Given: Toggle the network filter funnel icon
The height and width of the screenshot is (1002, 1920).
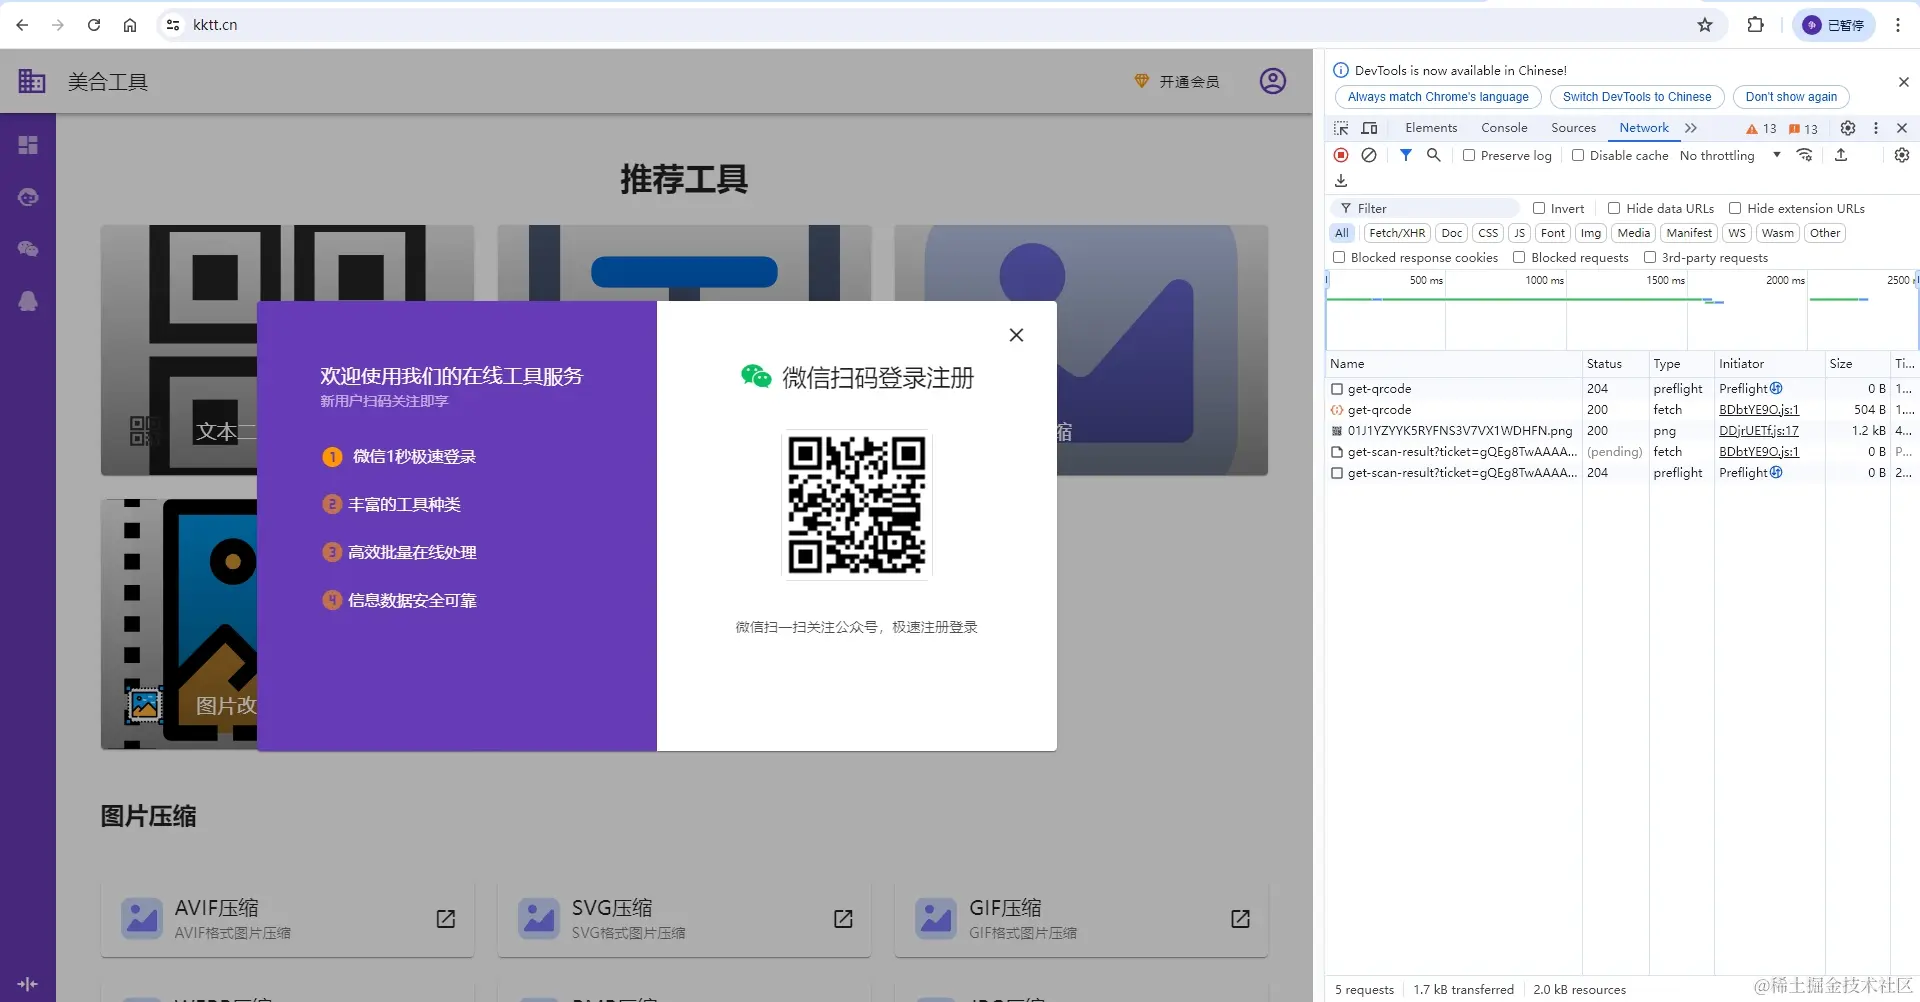Looking at the screenshot, I should [x=1405, y=155].
